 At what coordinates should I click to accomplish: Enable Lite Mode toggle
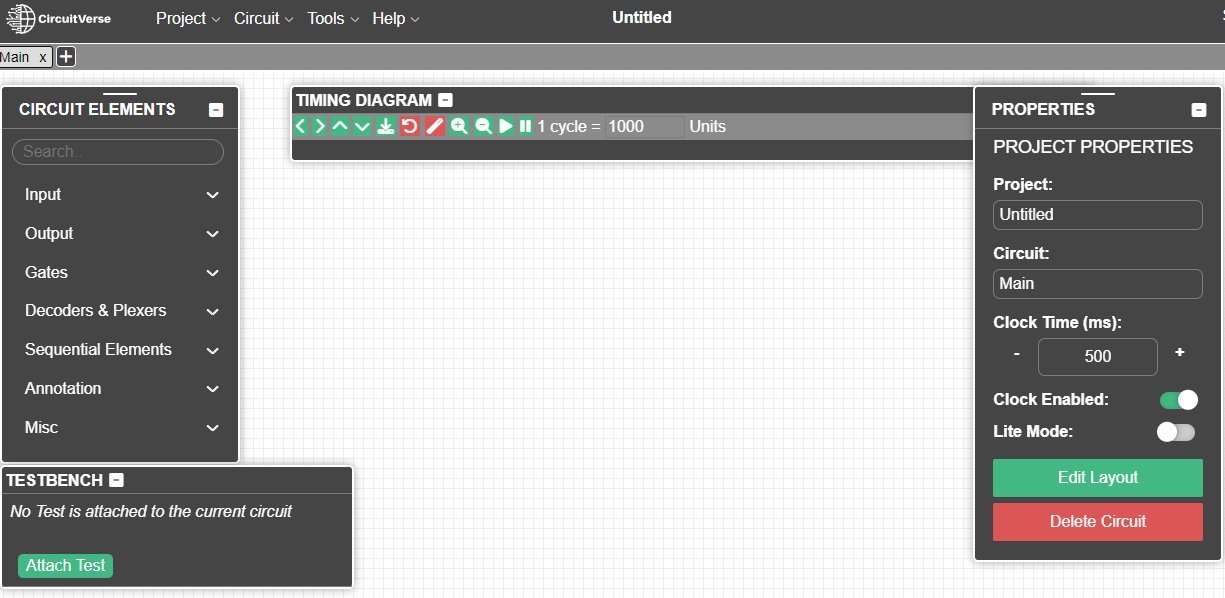click(1176, 432)
